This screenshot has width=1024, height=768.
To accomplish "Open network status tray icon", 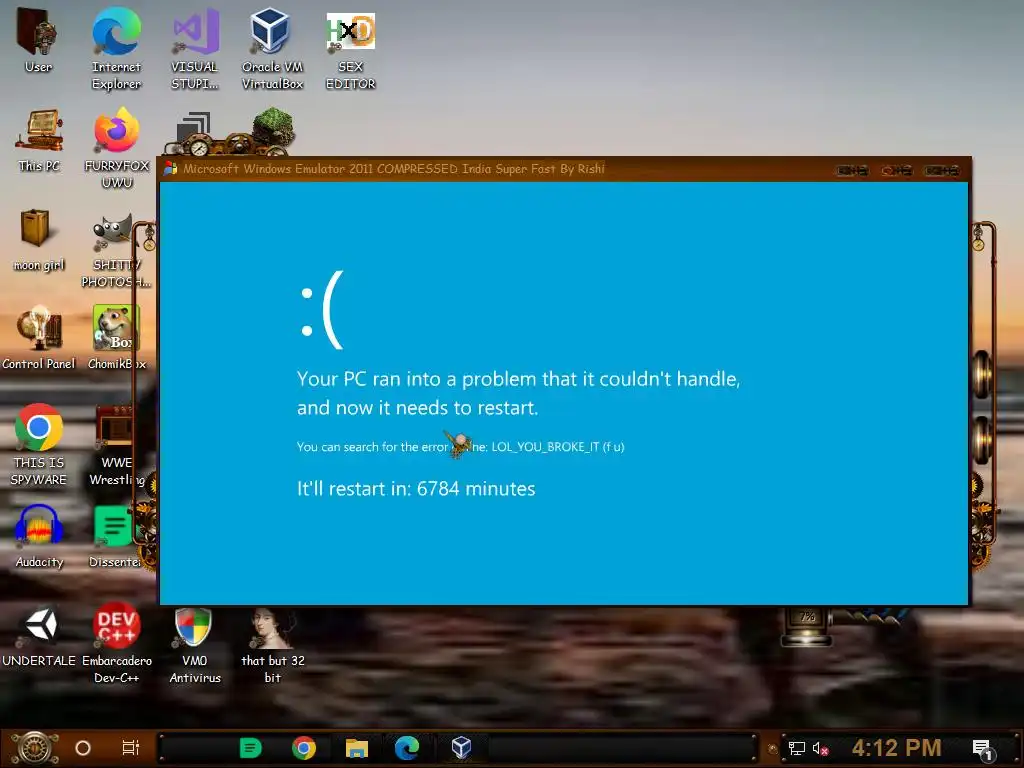I will pos(797,748).
